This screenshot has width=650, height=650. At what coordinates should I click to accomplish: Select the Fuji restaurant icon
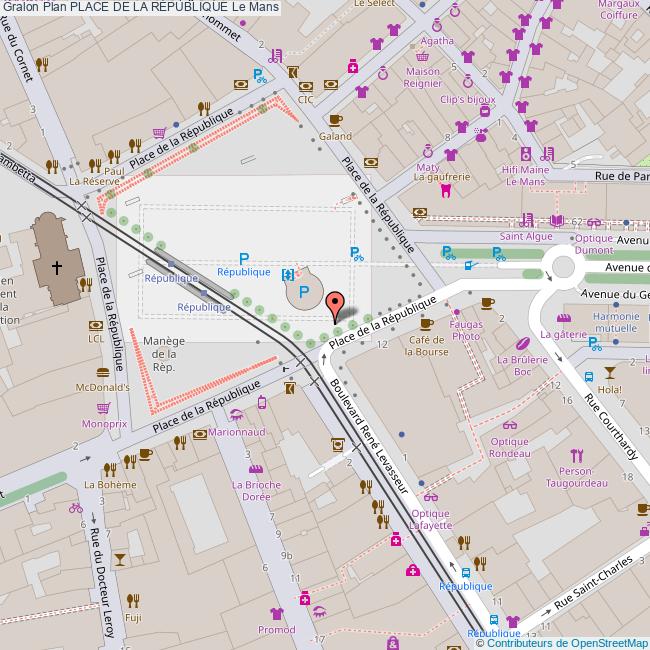(x=132, y=600)
